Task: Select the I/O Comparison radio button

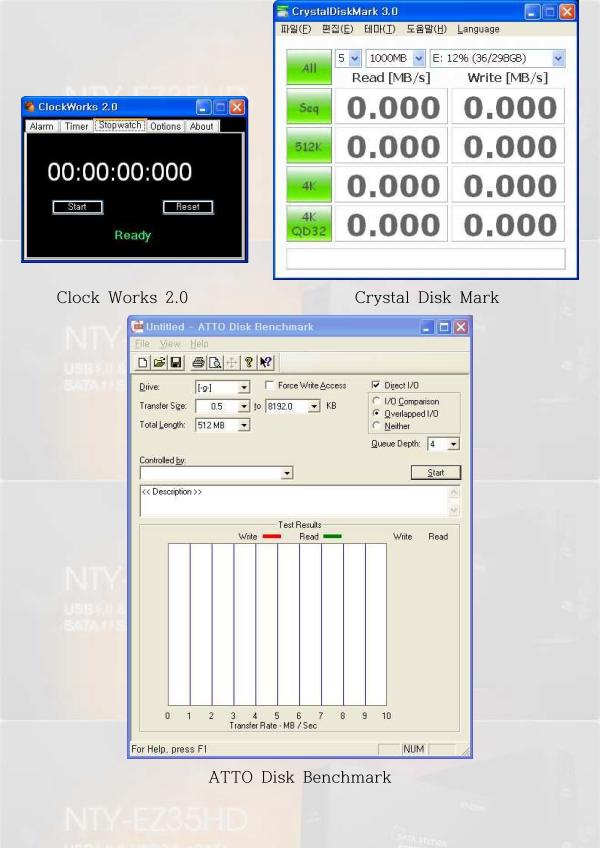Action: click(377, 401)
